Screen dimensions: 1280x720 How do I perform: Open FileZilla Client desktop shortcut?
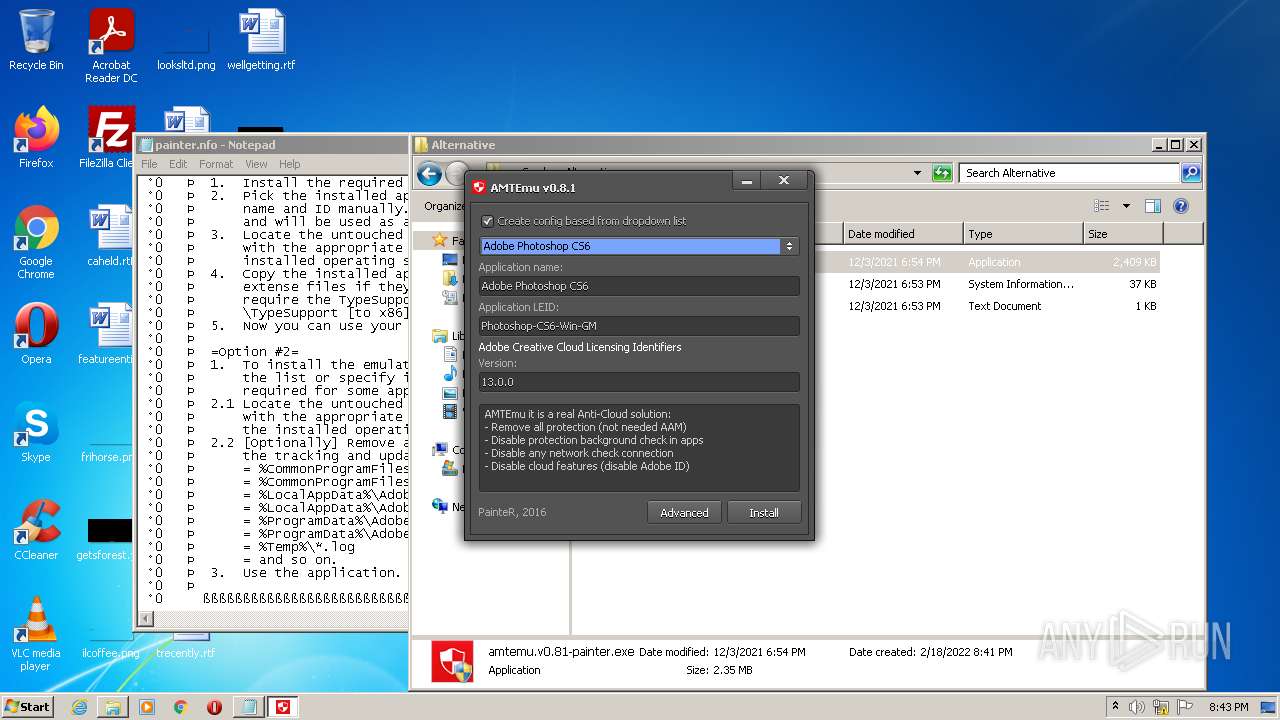[111, 138]
